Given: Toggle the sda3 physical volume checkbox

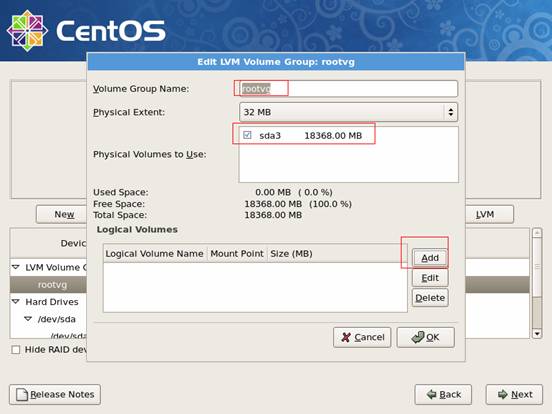Looking at the screenshot, I should (247, 135).
